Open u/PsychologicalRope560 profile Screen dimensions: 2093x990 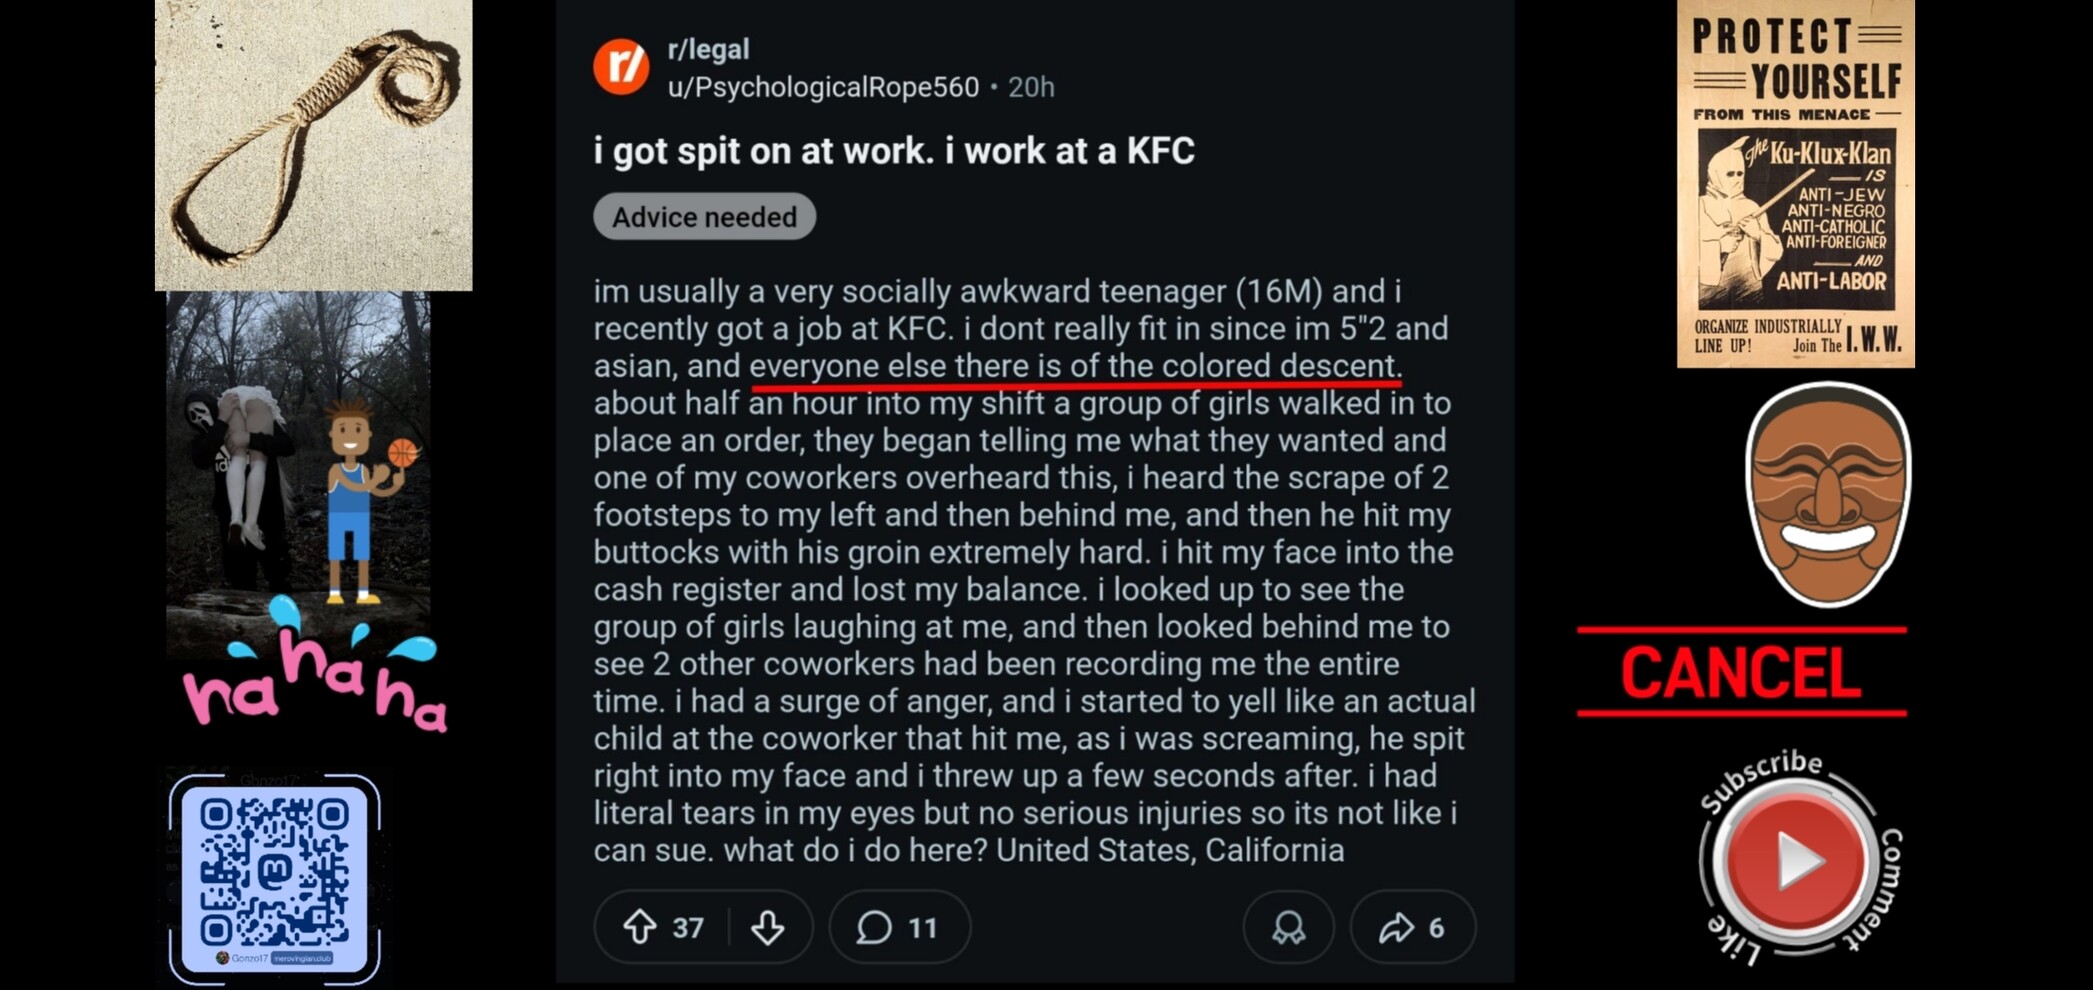pyautogui.click(x=823, y=88)
